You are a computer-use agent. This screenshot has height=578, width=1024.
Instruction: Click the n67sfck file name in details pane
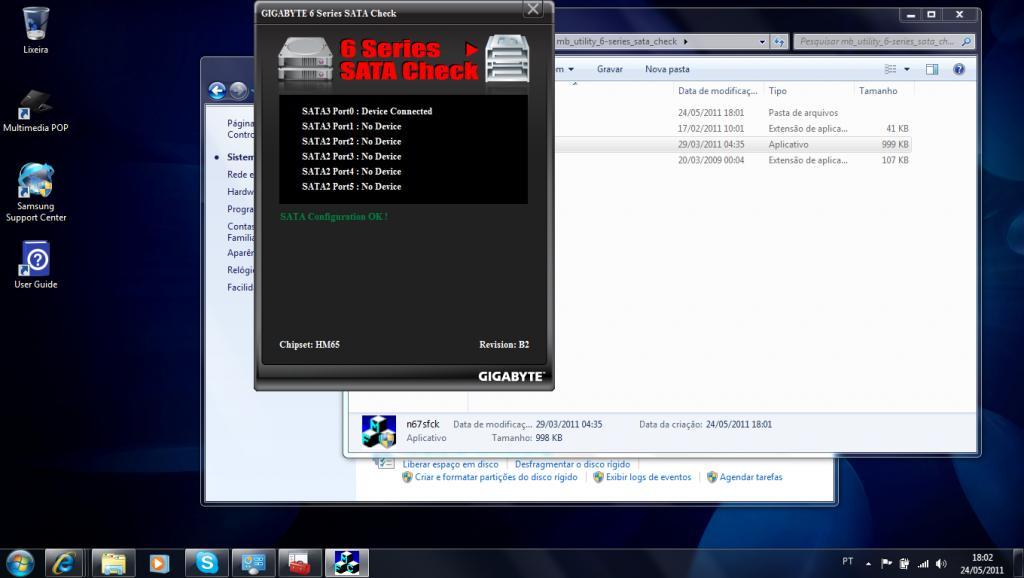(x=423, y=425)
